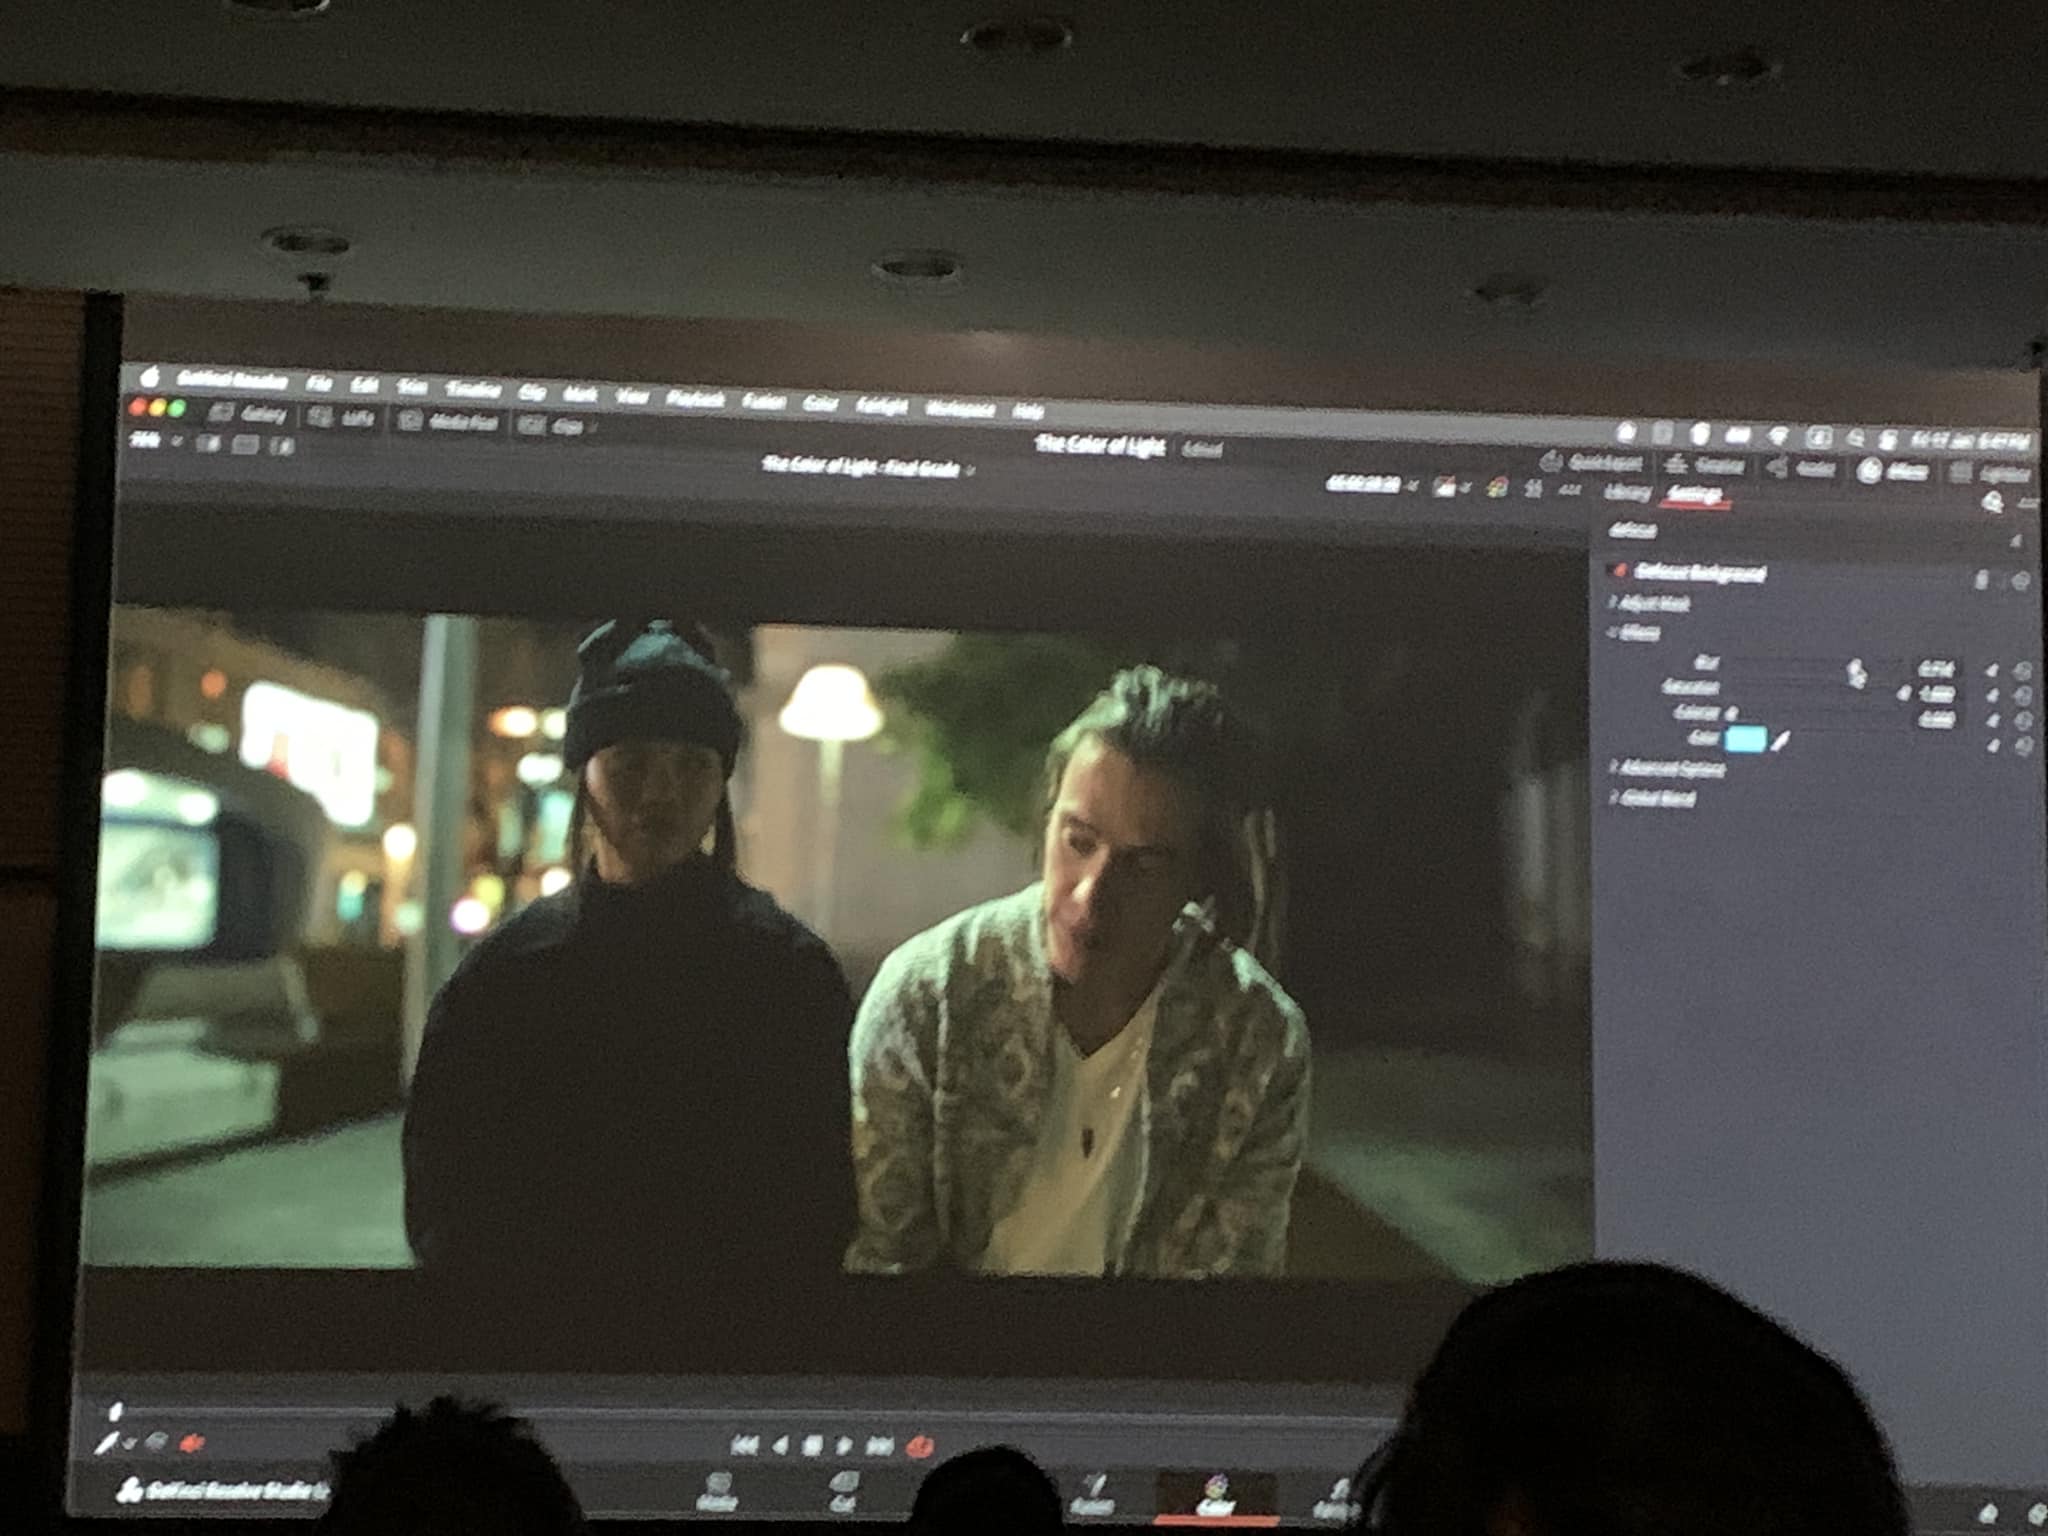Toggle the LUTs panel
Screen dimensions: 2048x1536
[342, 419]
